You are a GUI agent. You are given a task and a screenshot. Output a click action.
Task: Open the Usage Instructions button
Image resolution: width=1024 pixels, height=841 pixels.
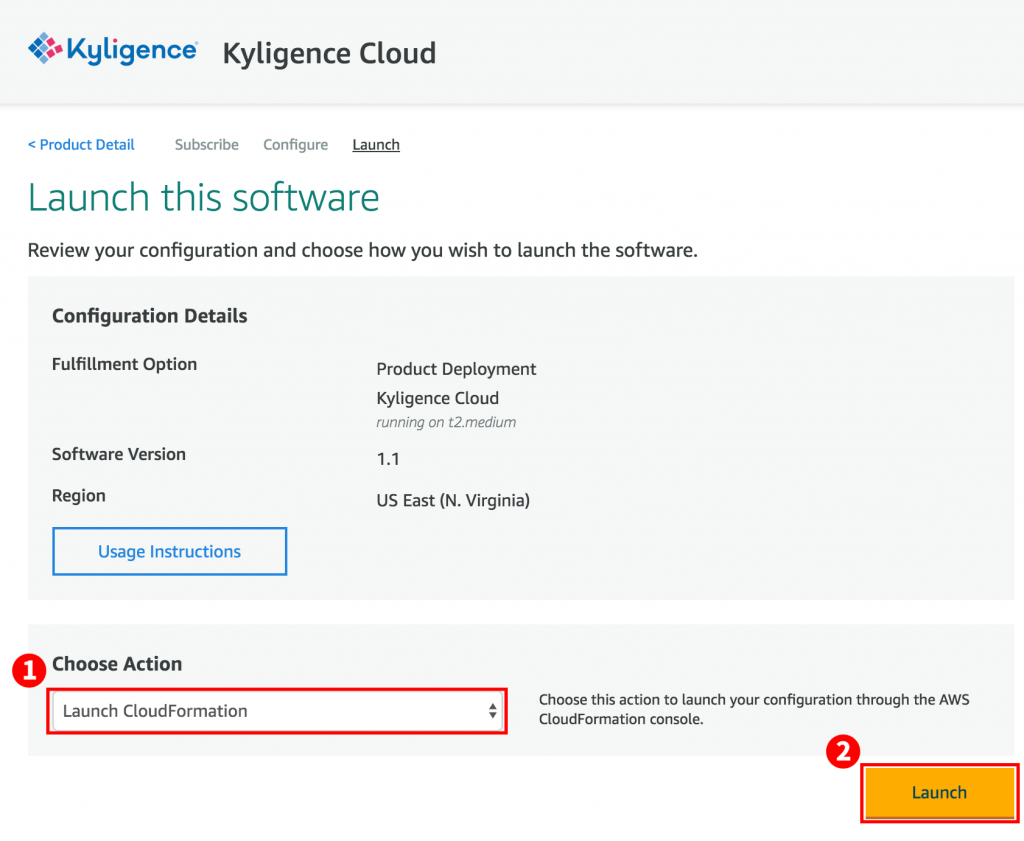coord(169,552)
